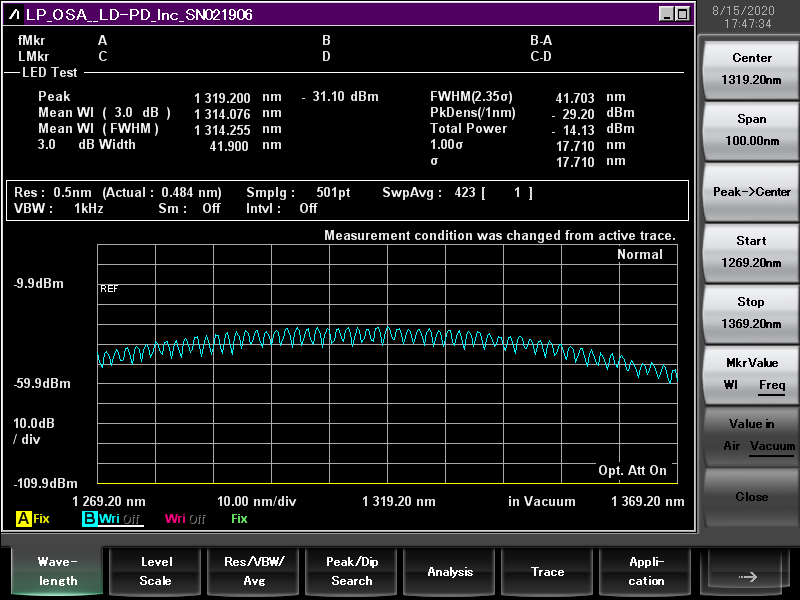Toggle Value in Air or Vacuum
800x600 pixels.
[x=752, y=435]
